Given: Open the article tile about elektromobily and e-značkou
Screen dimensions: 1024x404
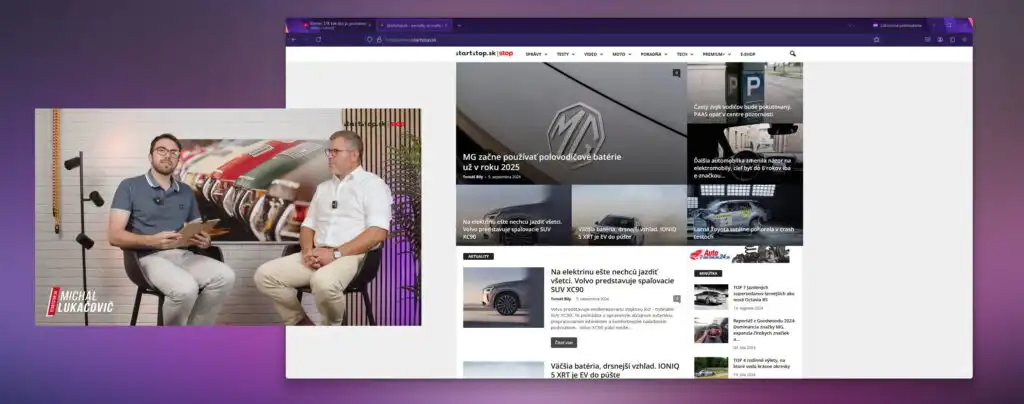Looking at the screenshot, I should coord(744,153).
